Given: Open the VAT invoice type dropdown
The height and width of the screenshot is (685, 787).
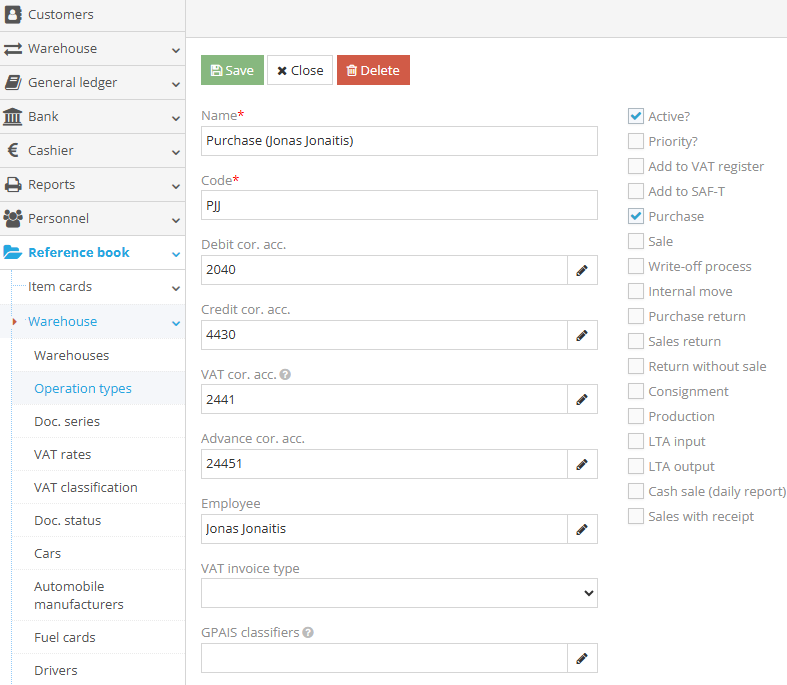Looking at the screenshot, I should pyautogui.click(x=399, y=593).
